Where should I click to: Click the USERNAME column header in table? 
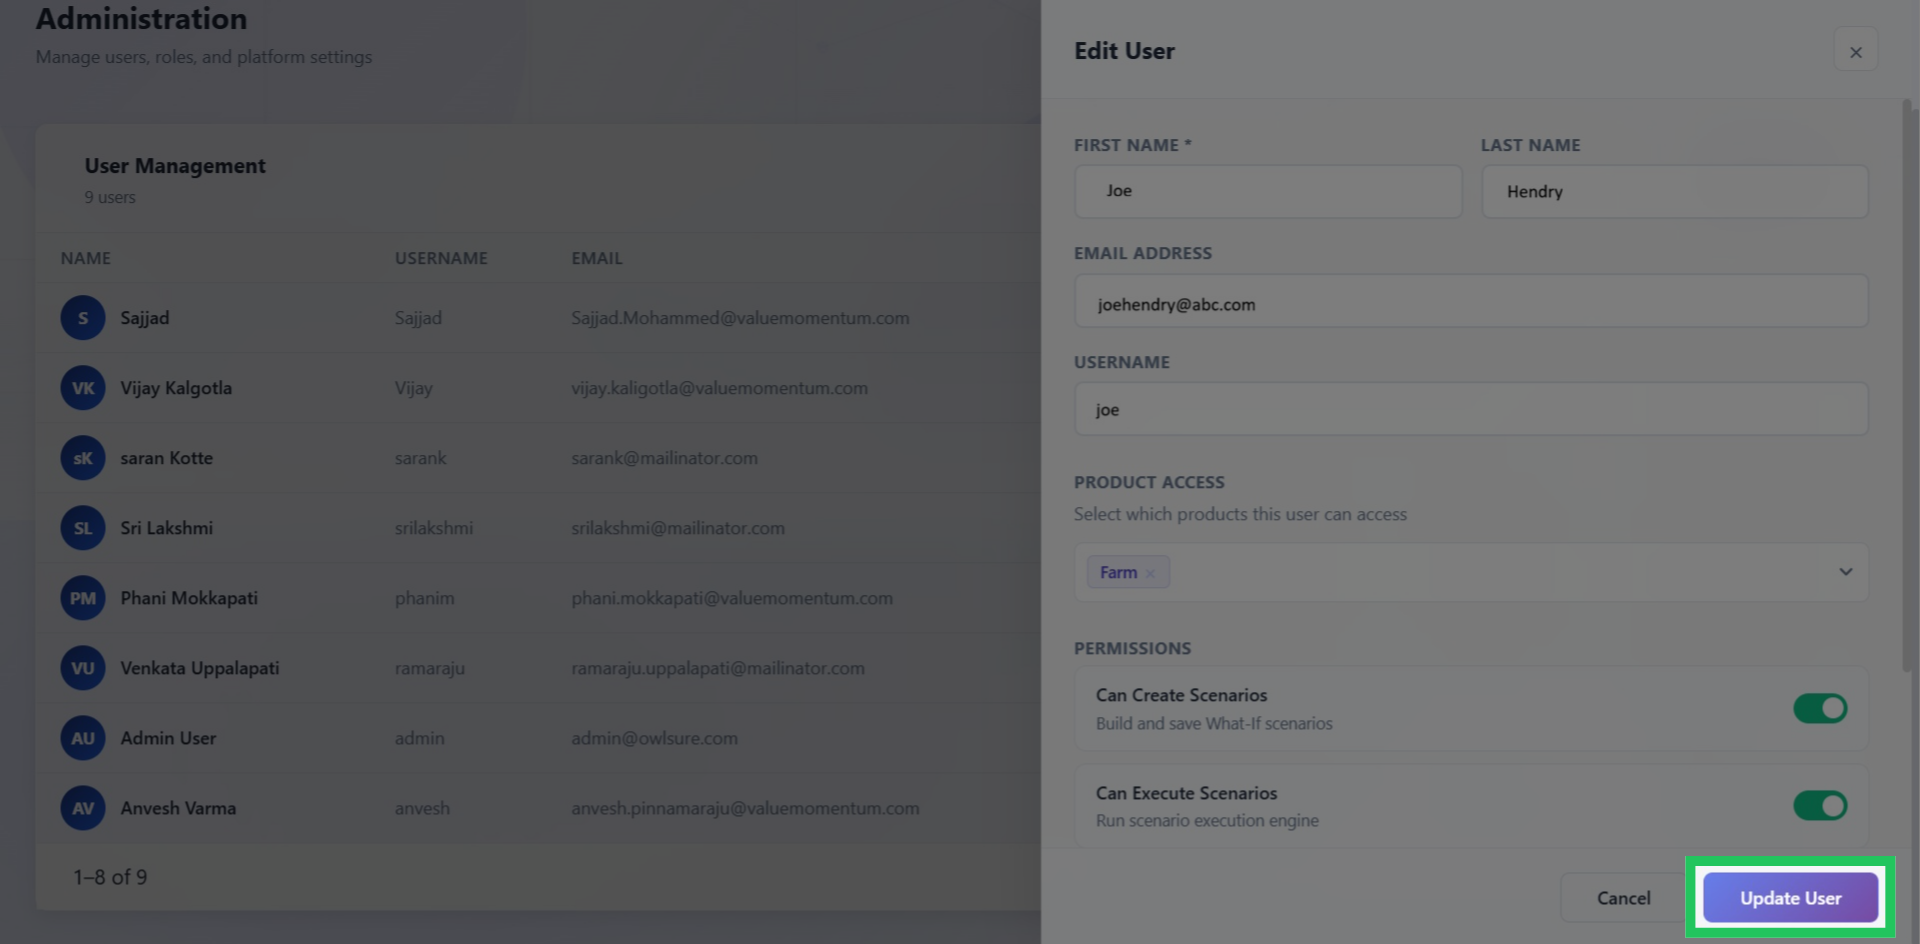click(441, 258)
